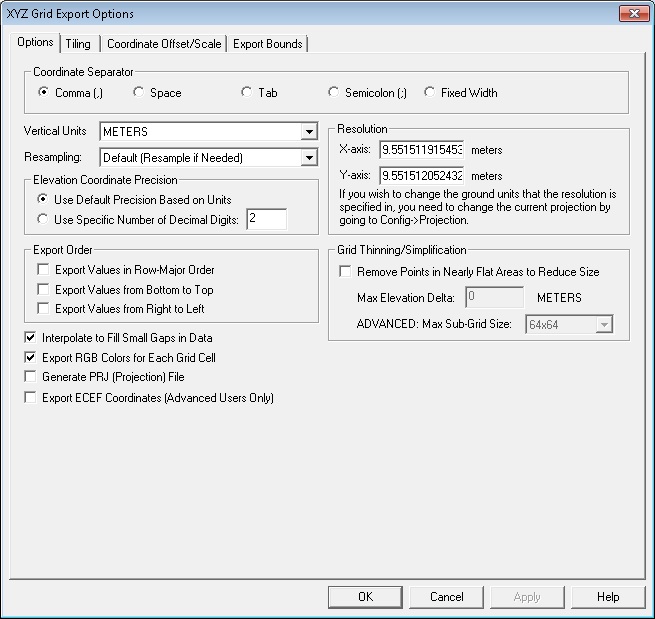Enable Generate PRJ (Projection) File
The height and width of the screenshot is (619, 655).
[29, 377]
